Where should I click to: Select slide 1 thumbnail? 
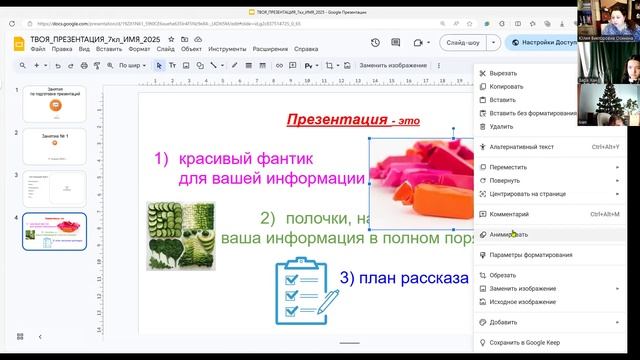tap(55, 104)
